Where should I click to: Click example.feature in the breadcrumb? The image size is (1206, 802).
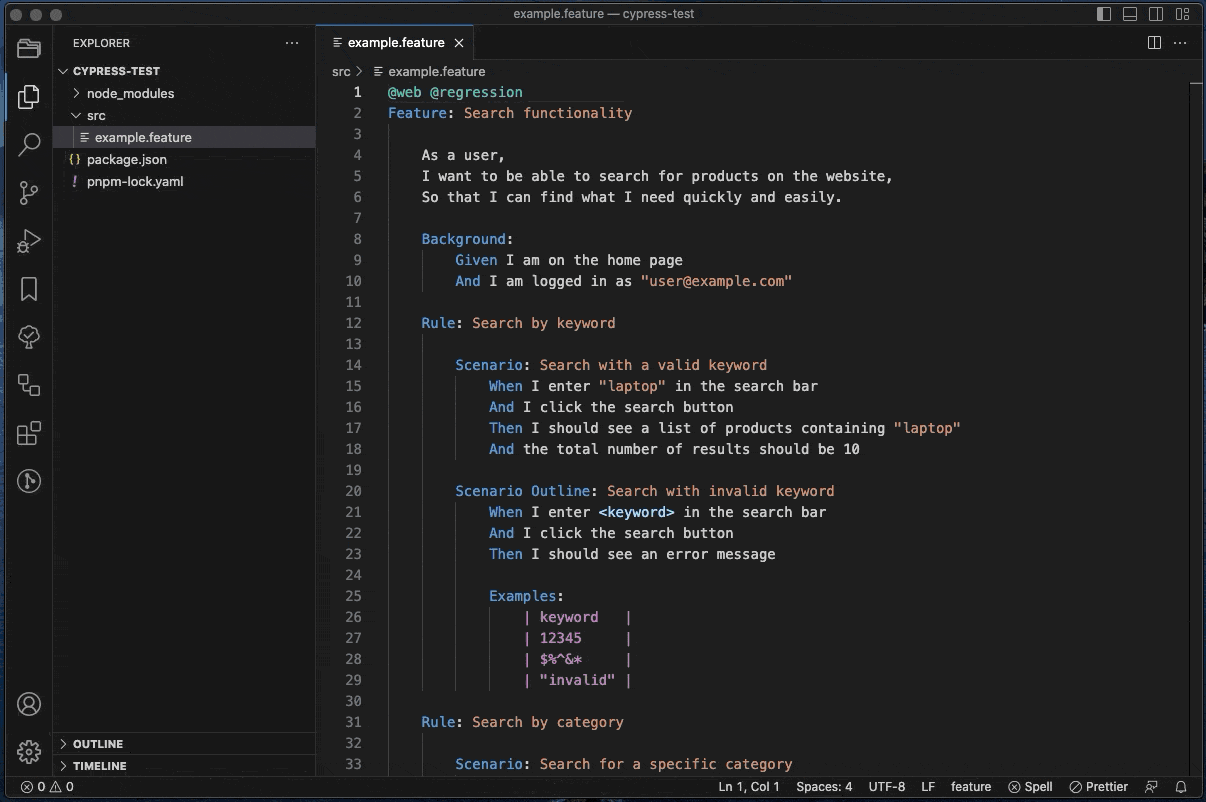(436, 71)
